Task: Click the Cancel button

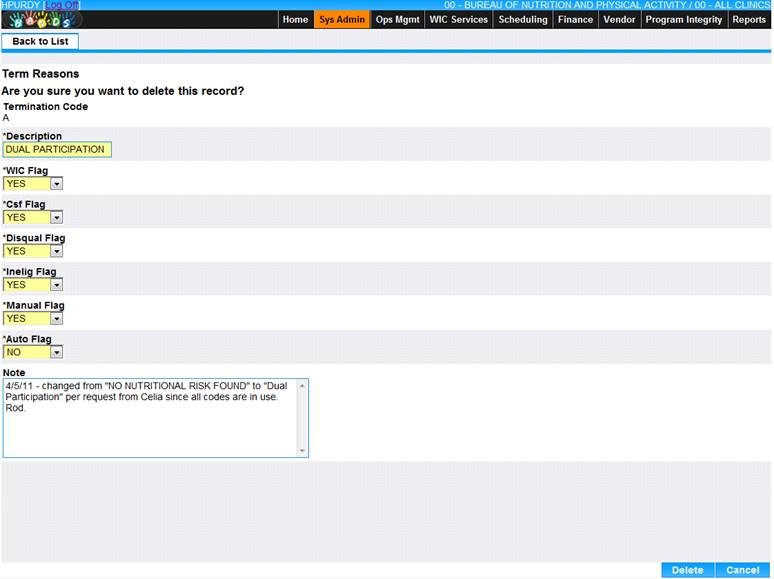Action: pyautogui.click(x=742, y=570)
